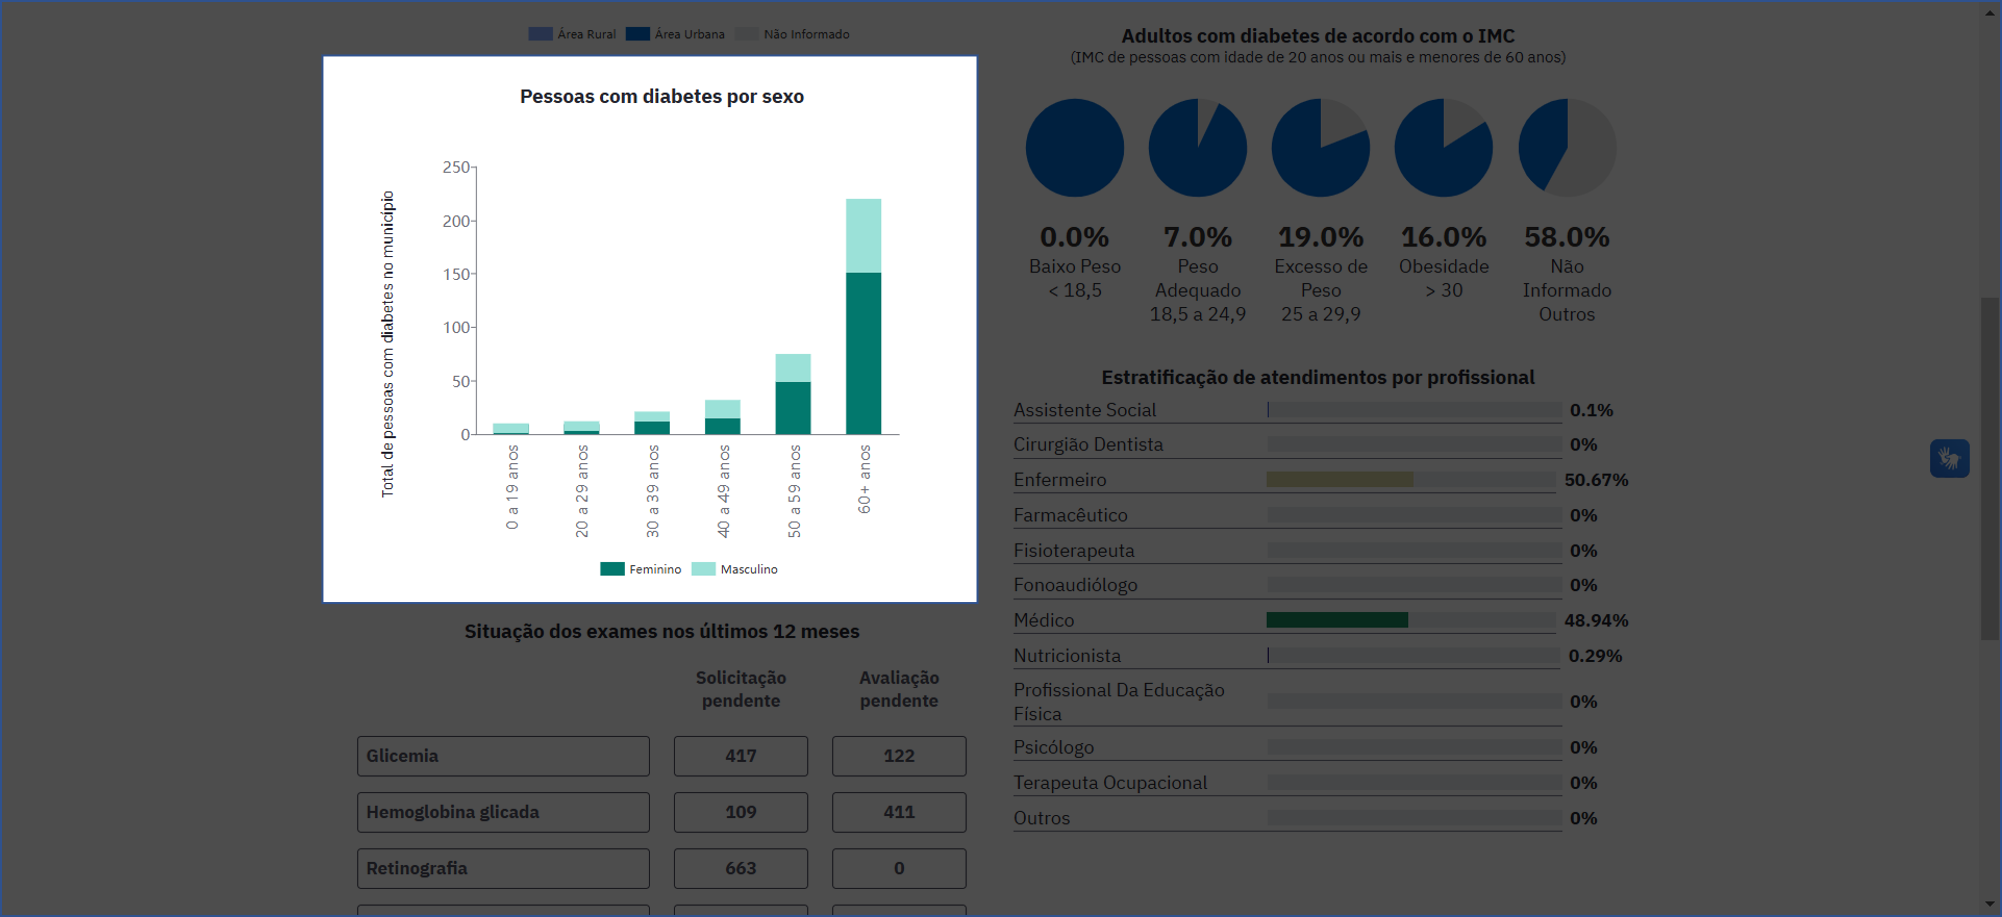Image resolution: width=2002 pixels, height=917 pixels.
Task: Click the Fonoaudiólogo row label
Action: [1075, 585]
